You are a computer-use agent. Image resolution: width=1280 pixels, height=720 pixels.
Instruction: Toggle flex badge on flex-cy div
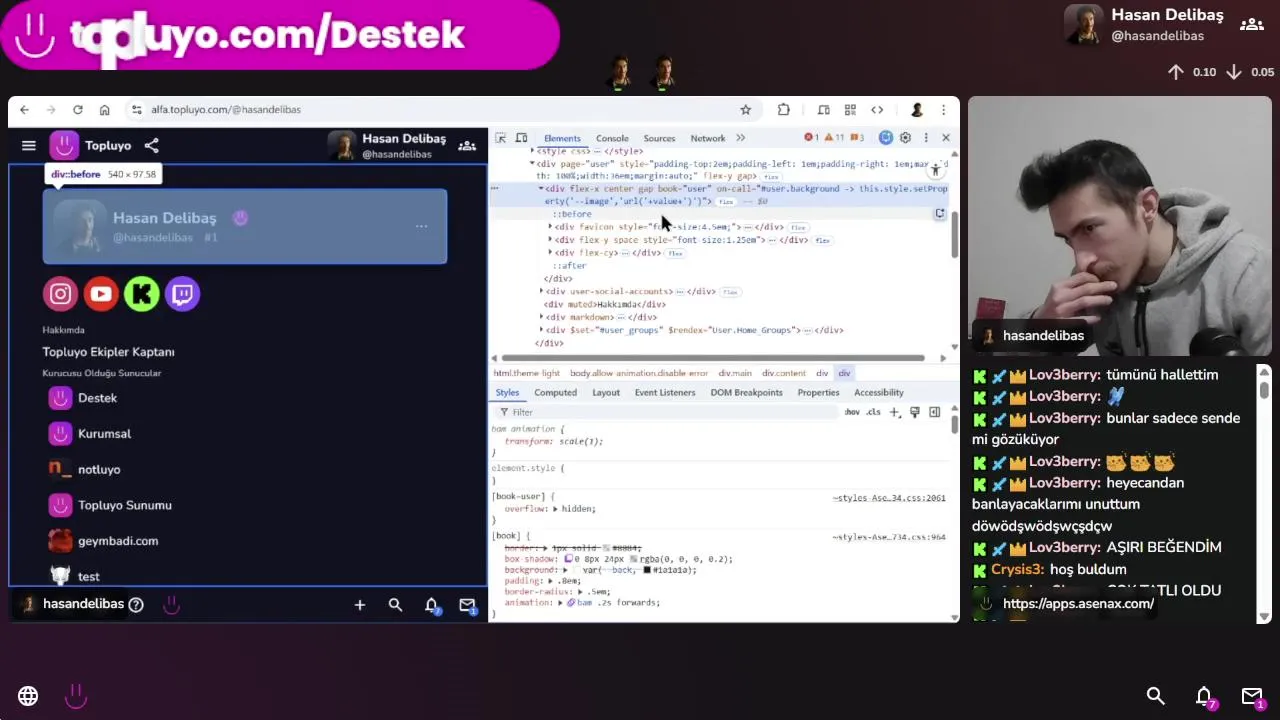click(x=675, y=254)
